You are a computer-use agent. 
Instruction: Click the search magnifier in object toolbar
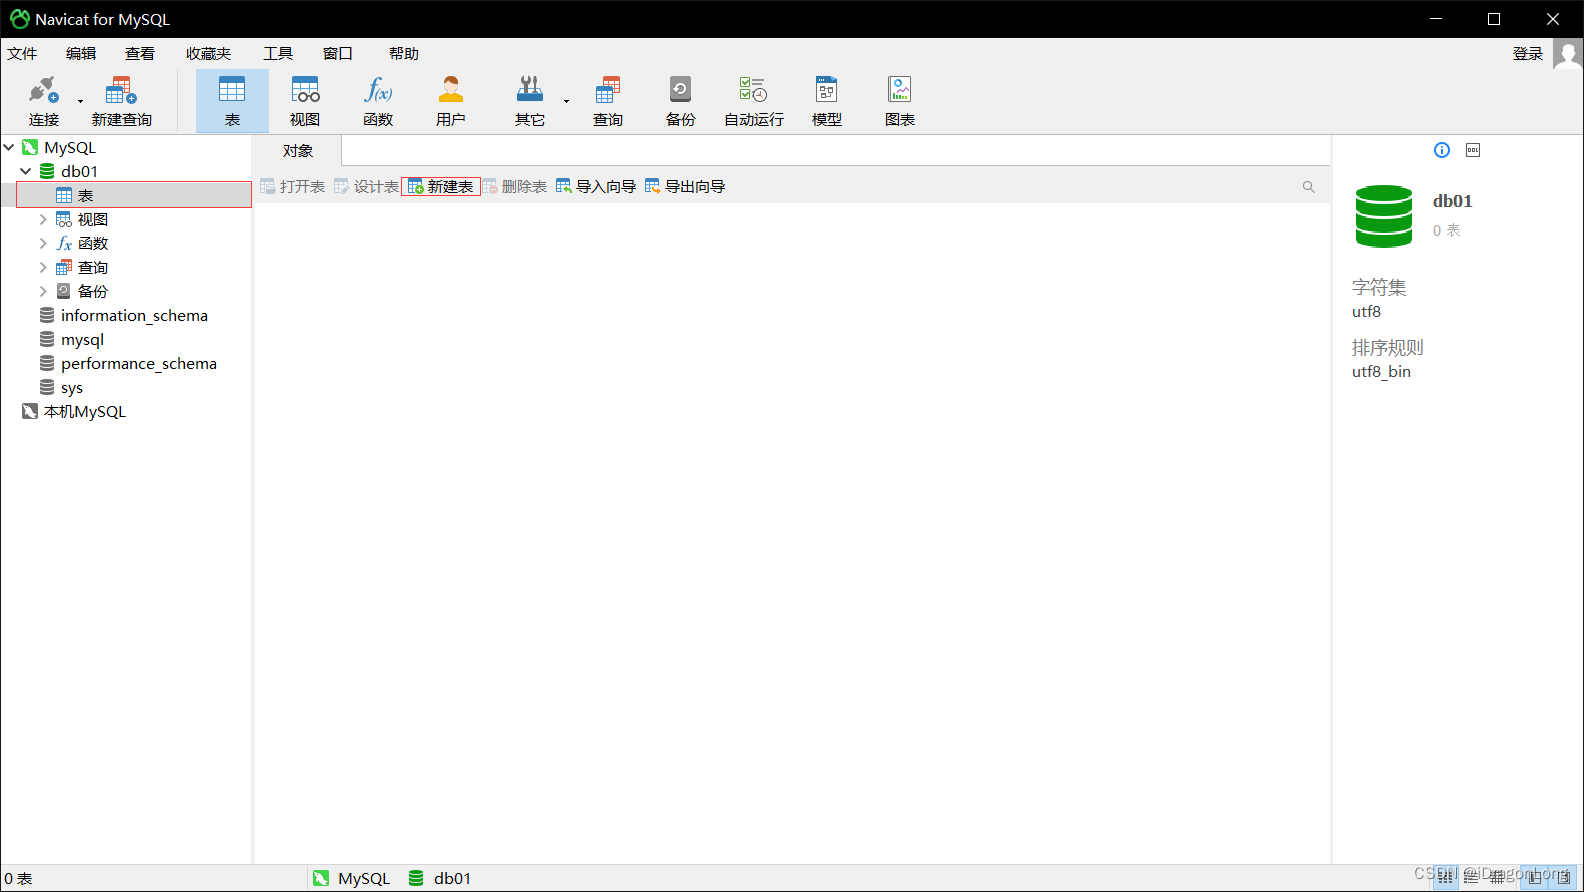tap(1308, 187)
